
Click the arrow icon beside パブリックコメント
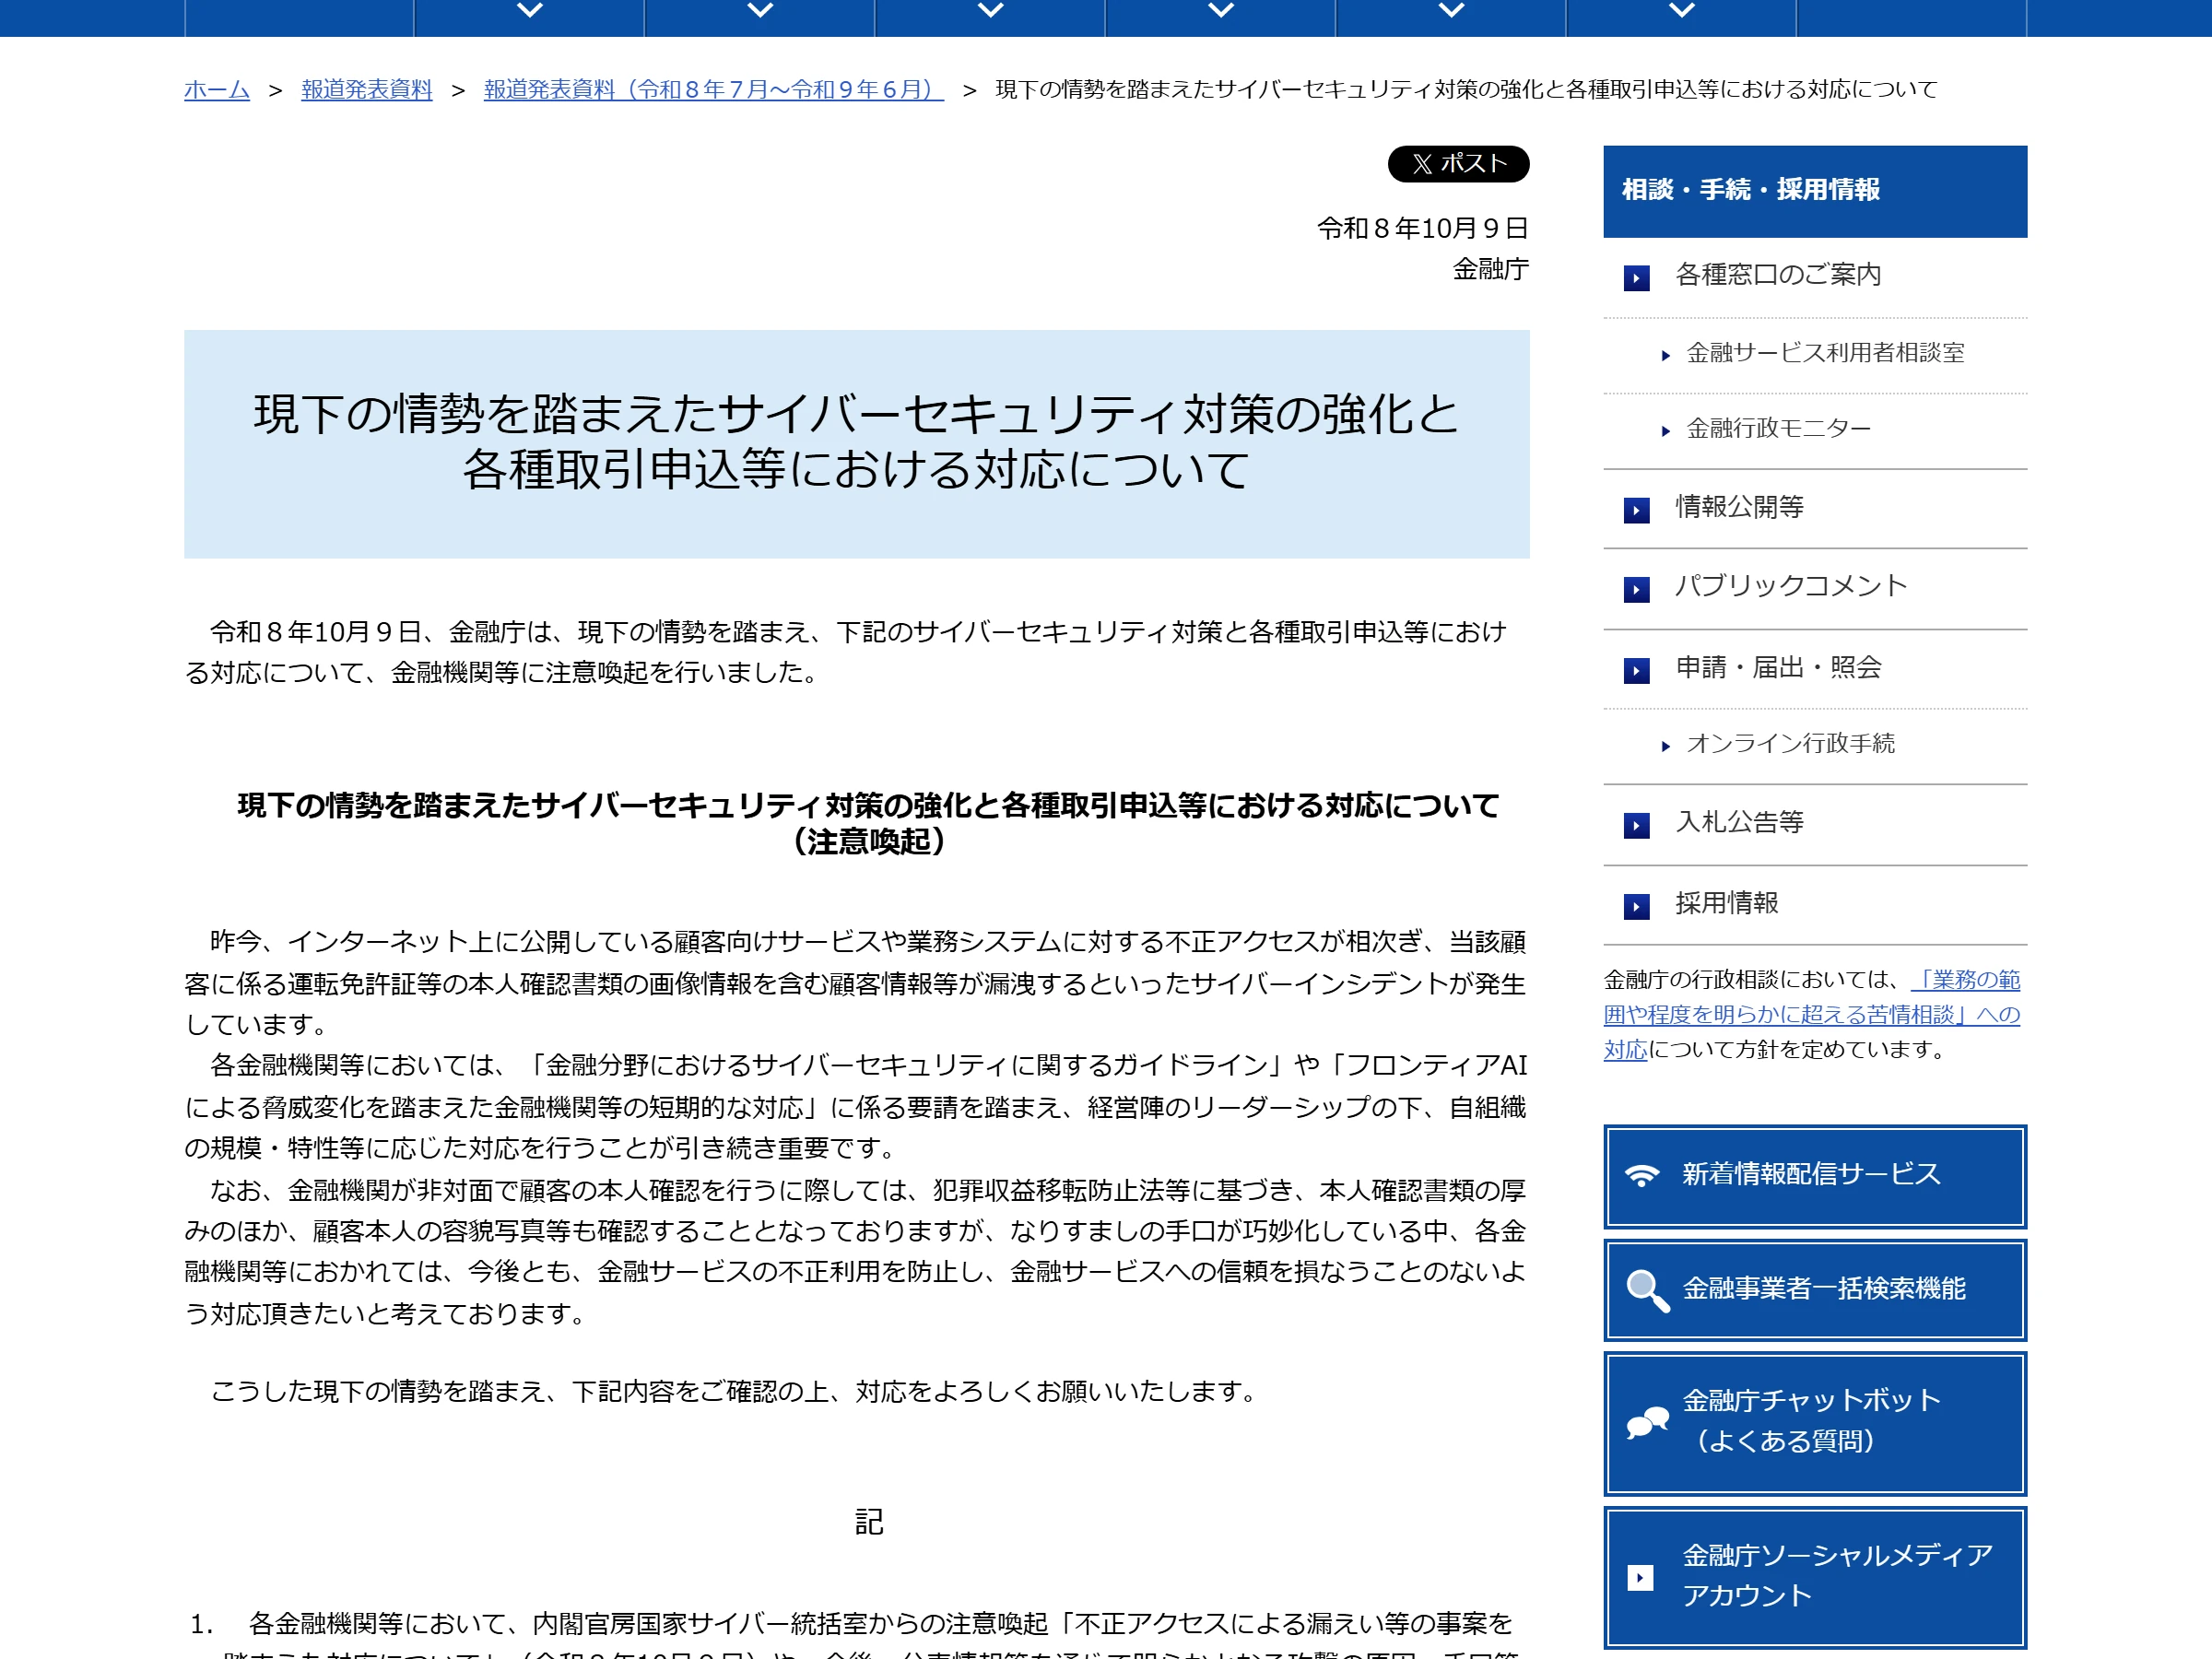(1636, 589)
